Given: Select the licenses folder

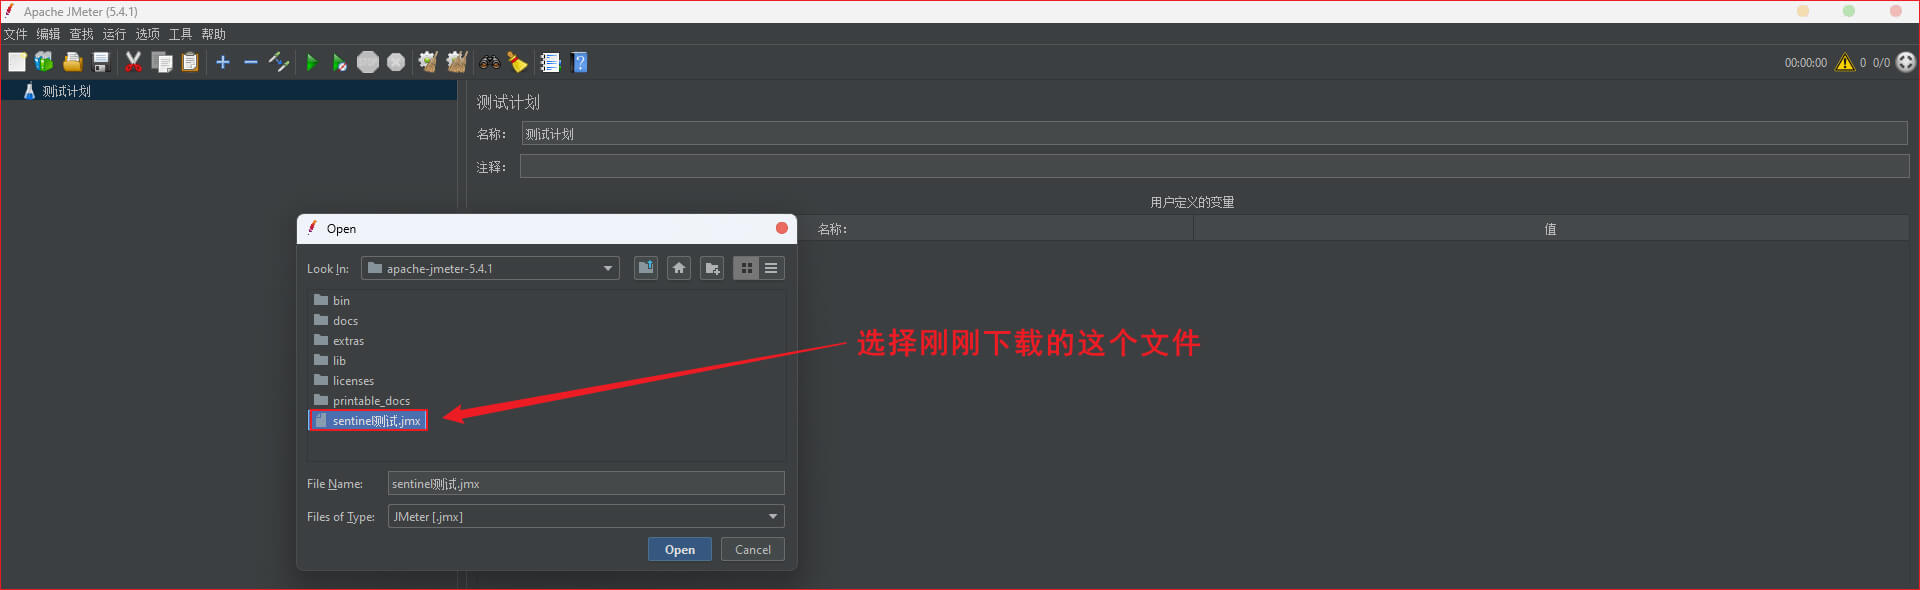Looking at the screenshot, I should coord(344,380).
